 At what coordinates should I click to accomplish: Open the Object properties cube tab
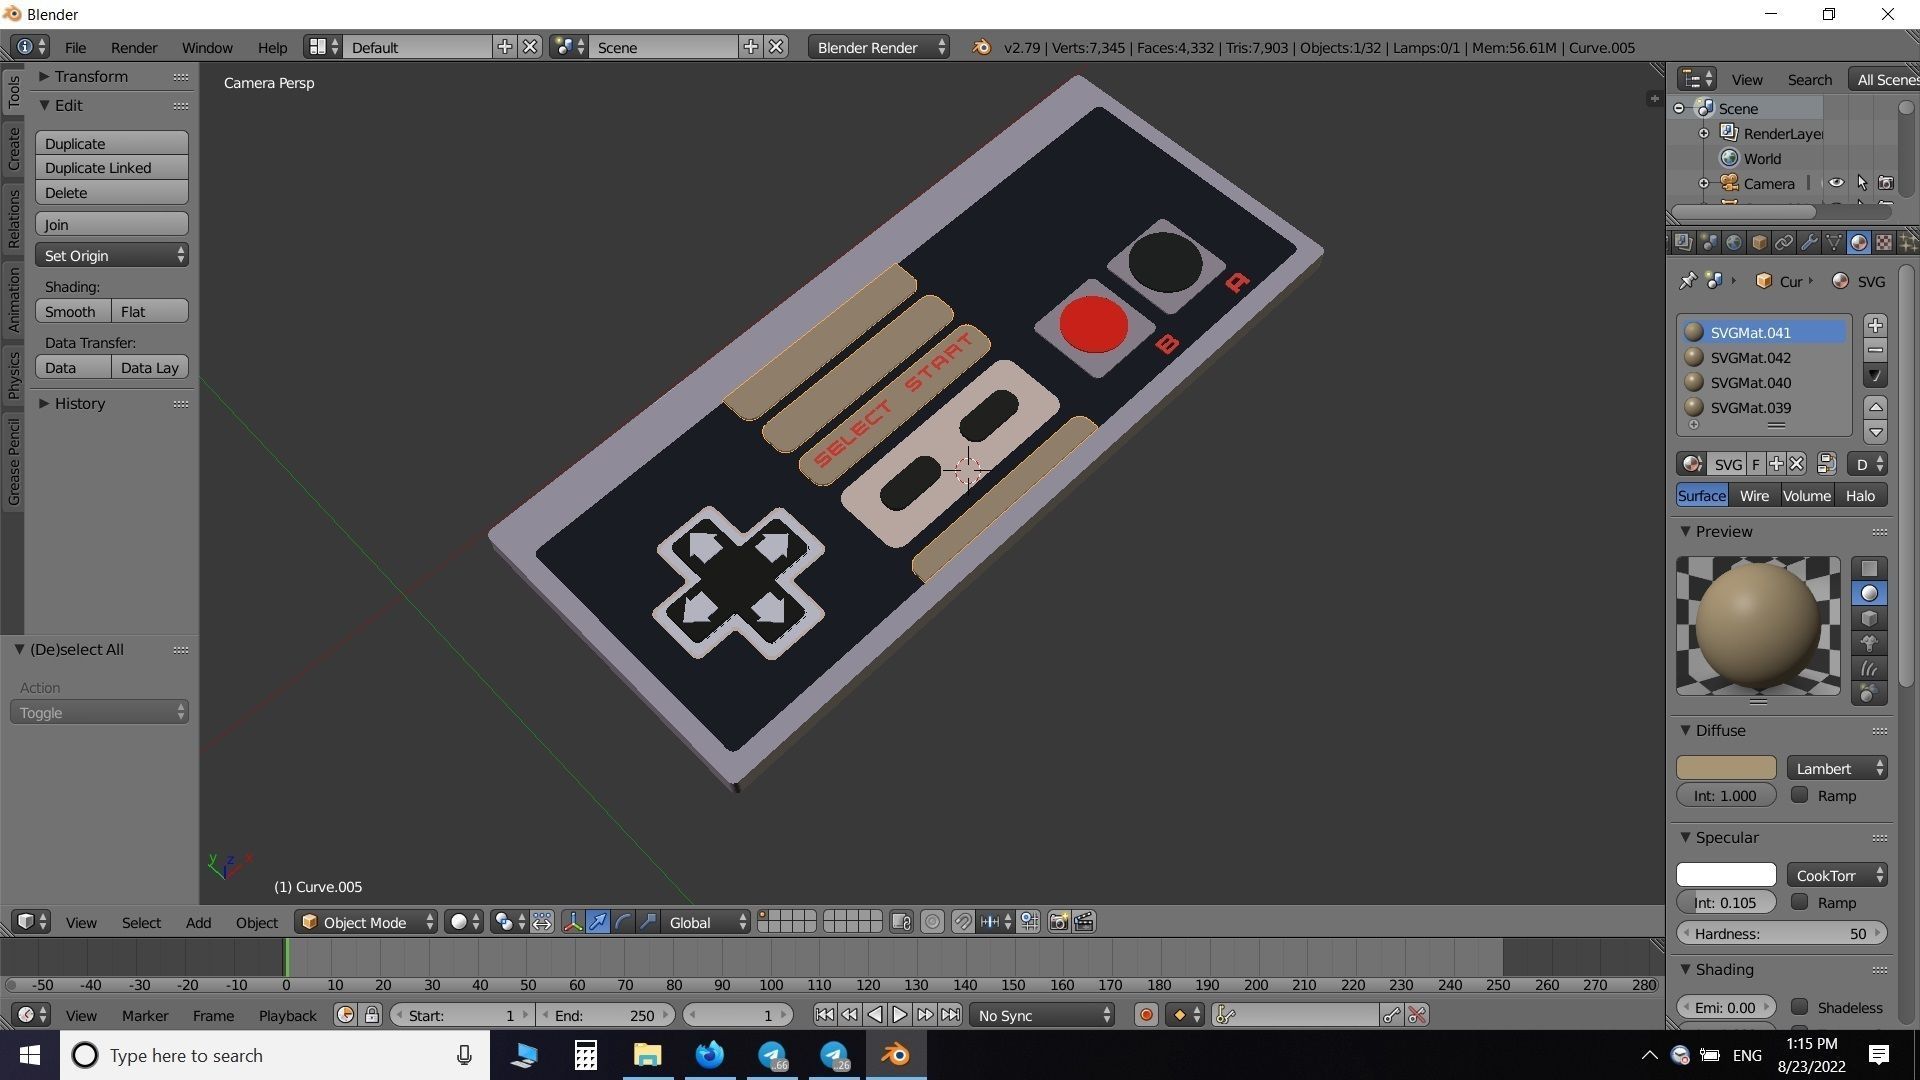pos(1759,242)
